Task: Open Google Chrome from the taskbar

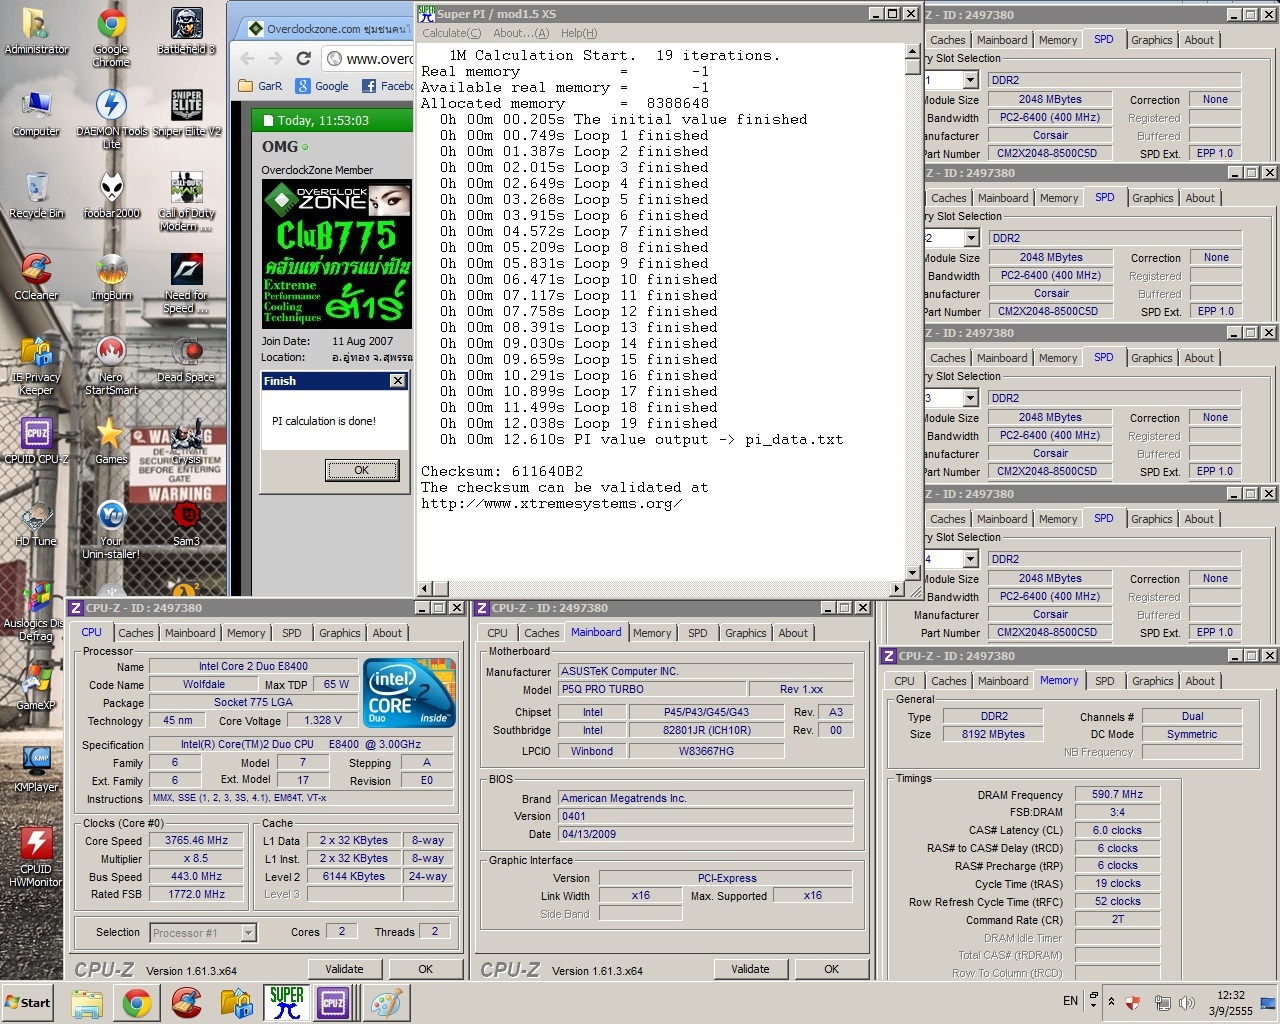Action: (x=137, y=1003)
